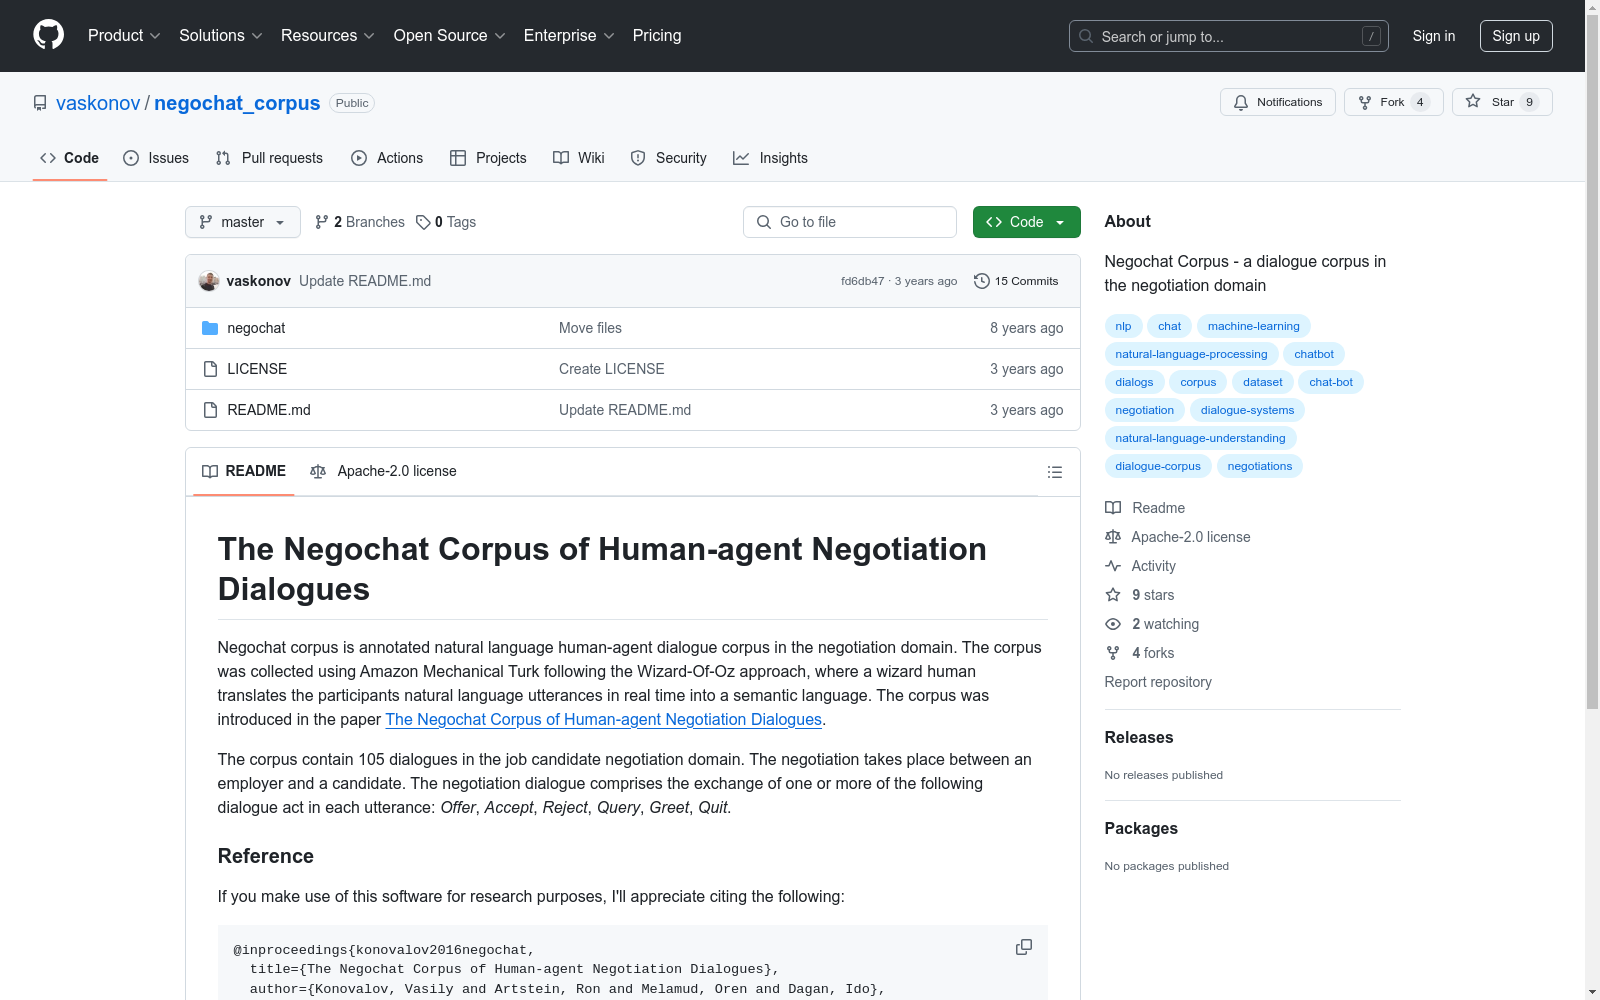Click the scale icon beside Apache-2.0 license in About
Image resolution: width=1600 pixels, height=1000 pixels.
(1113, 537)
